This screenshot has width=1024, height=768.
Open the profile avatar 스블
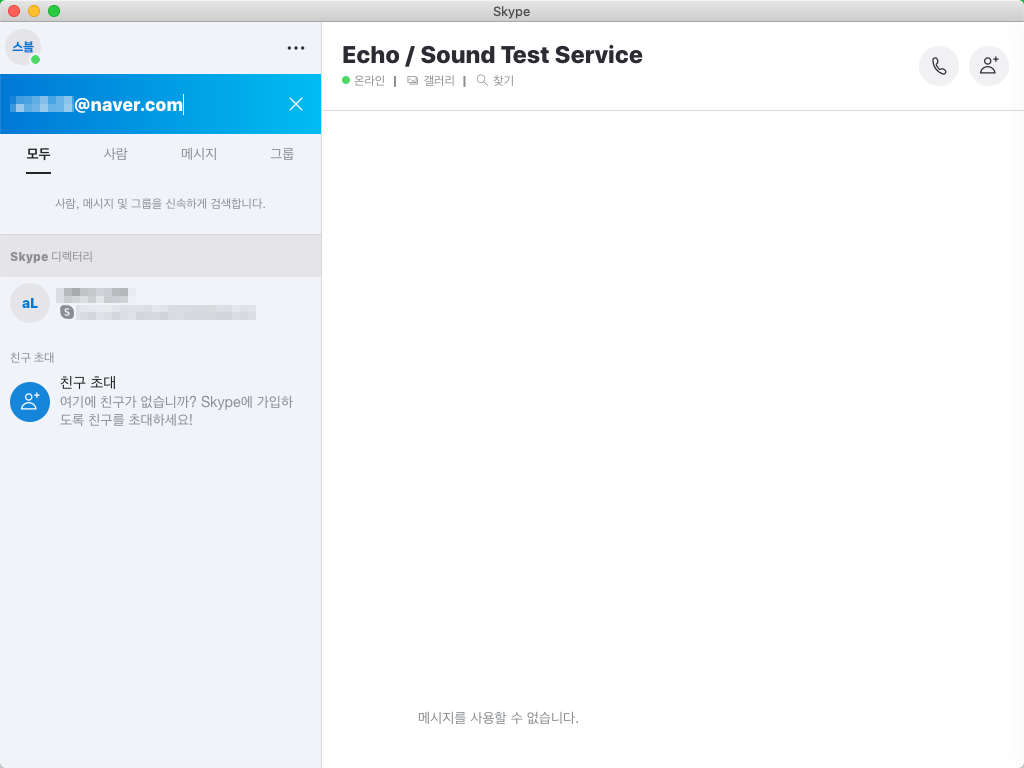pyautogui.click(x=23, y=47)
